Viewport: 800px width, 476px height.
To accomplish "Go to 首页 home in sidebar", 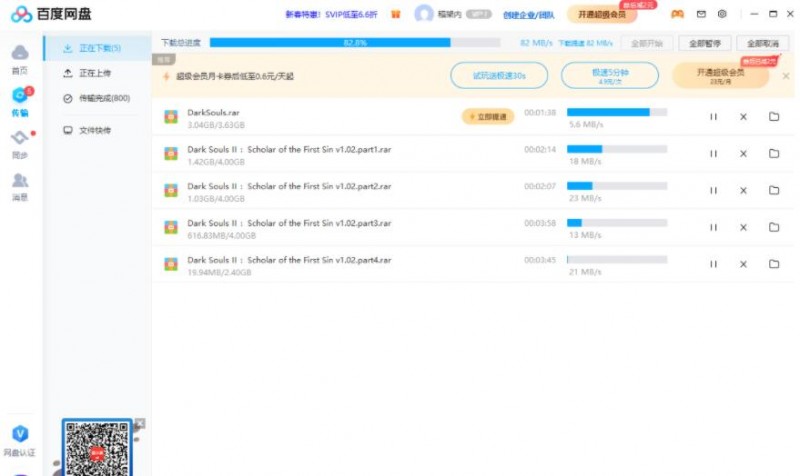I will [x=20, y=59].
